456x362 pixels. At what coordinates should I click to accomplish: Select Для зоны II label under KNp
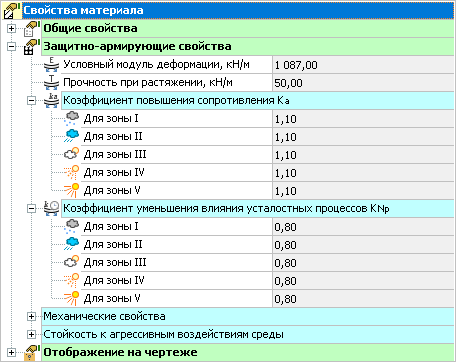point(113,245)
